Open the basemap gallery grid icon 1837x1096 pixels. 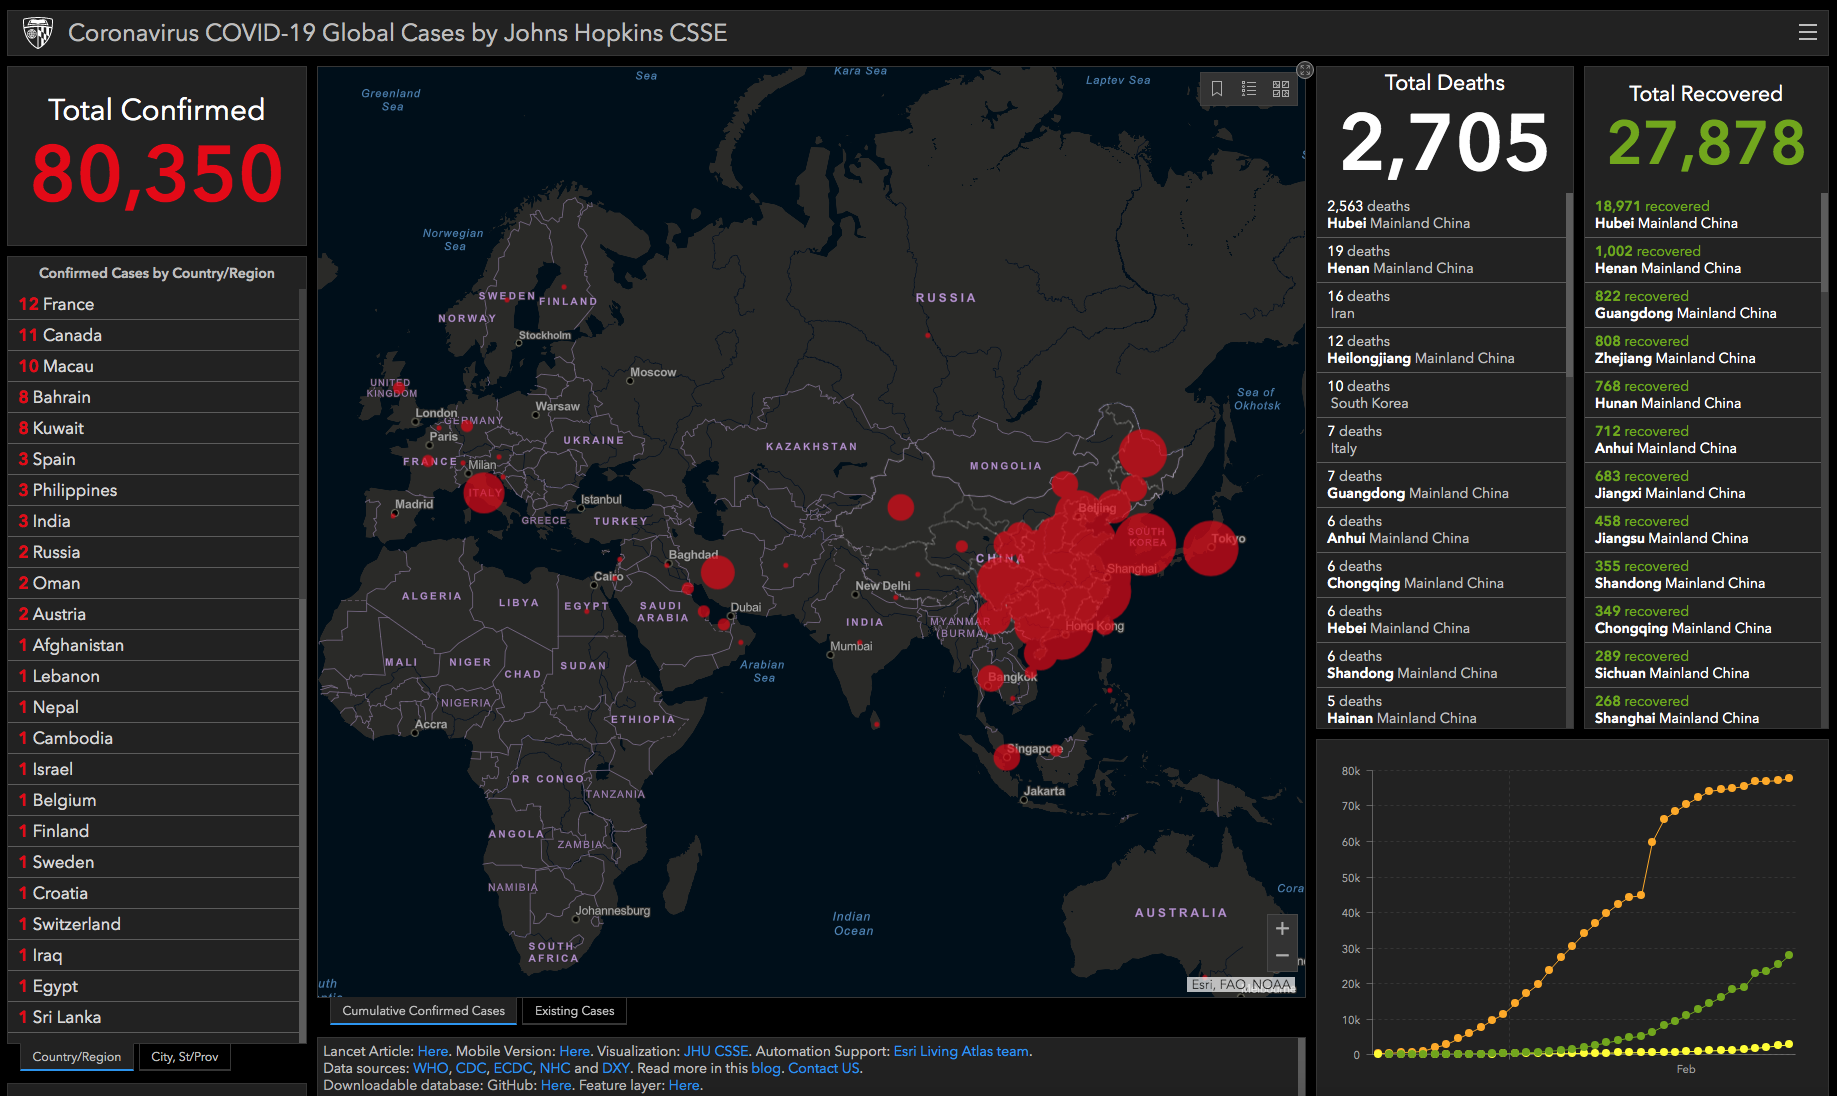pos(1281,89)
